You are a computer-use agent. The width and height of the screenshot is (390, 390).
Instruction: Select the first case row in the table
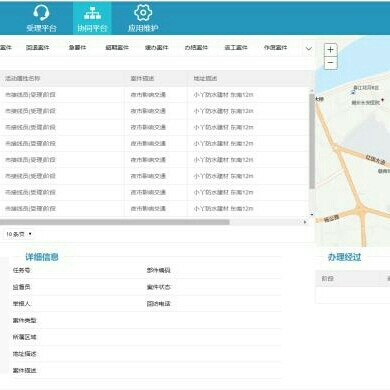[154, 95]
